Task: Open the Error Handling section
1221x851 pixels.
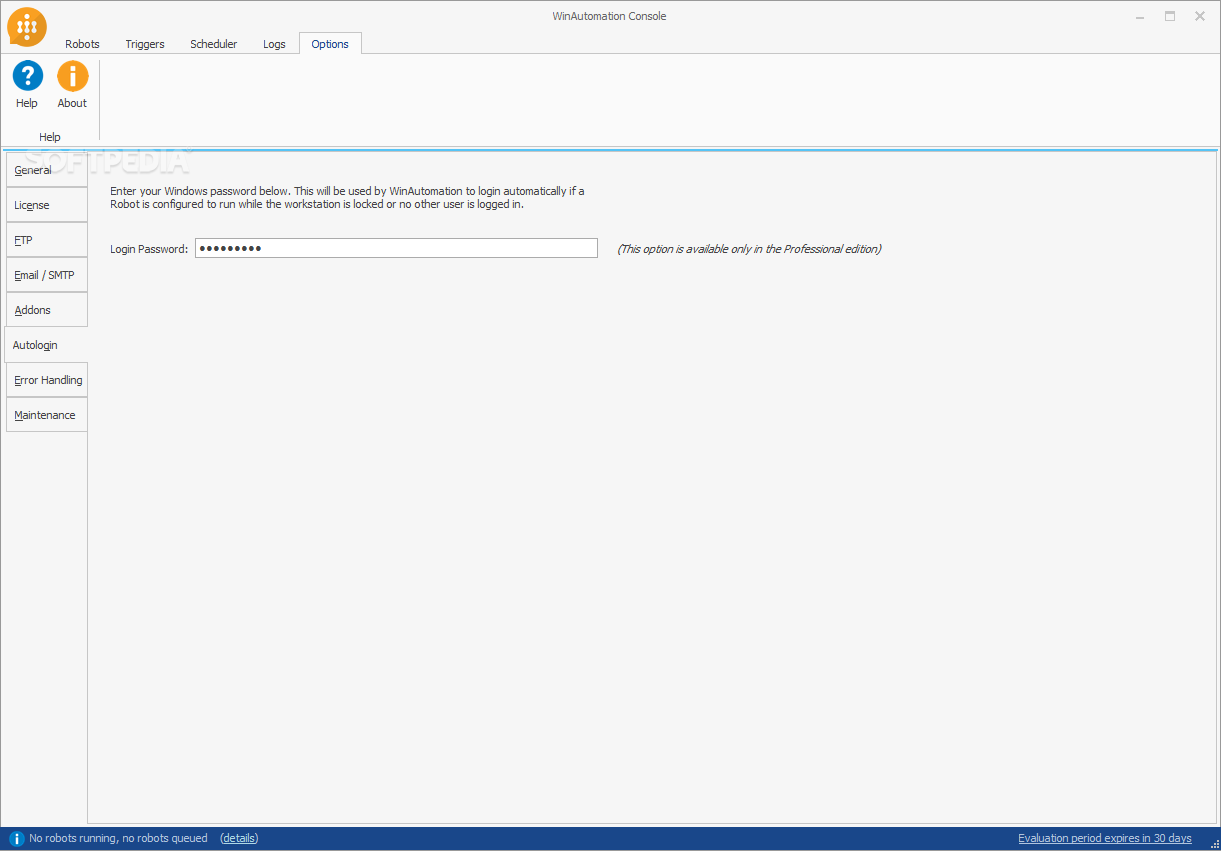Action: 47,380
